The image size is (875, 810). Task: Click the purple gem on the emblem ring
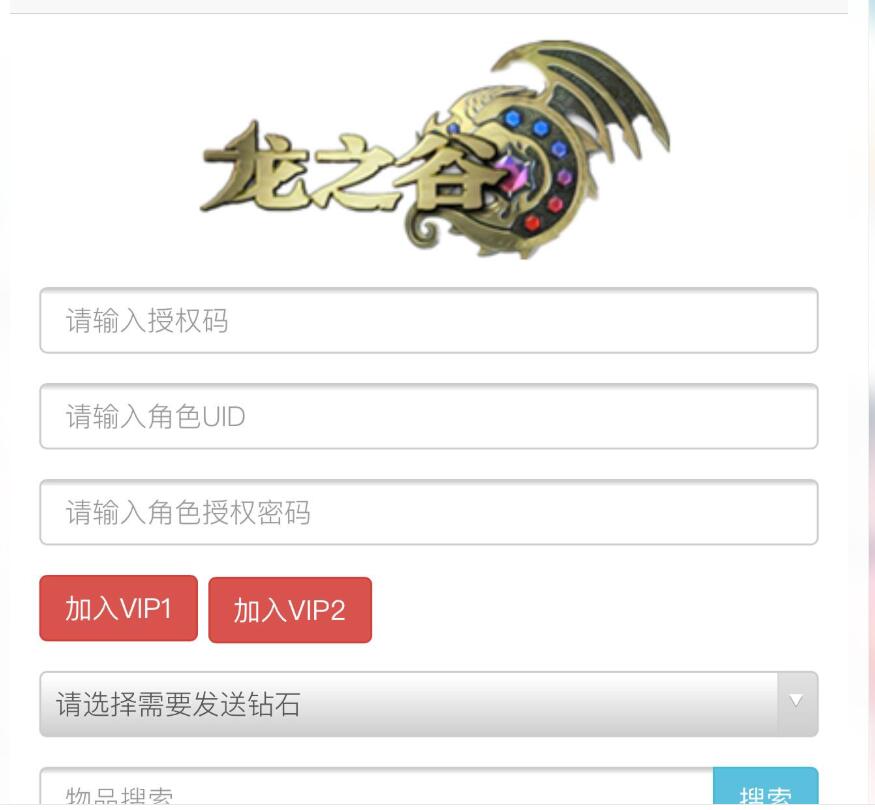565,178
